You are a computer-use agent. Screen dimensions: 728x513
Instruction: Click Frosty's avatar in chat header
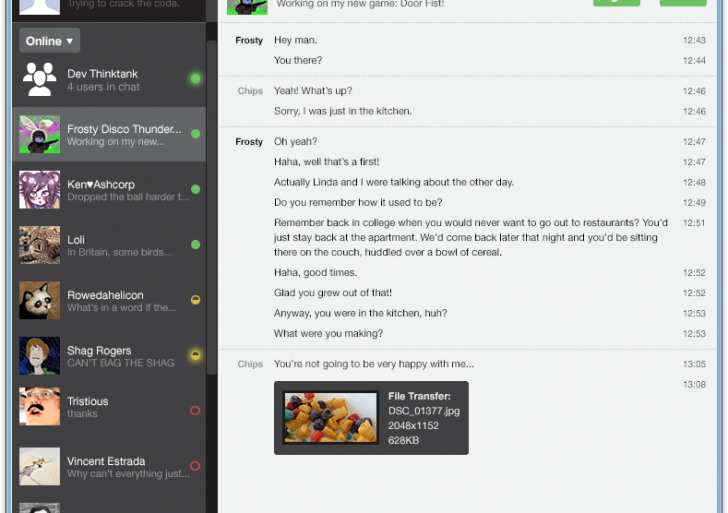pyautogui.click(x=247, y=7)
